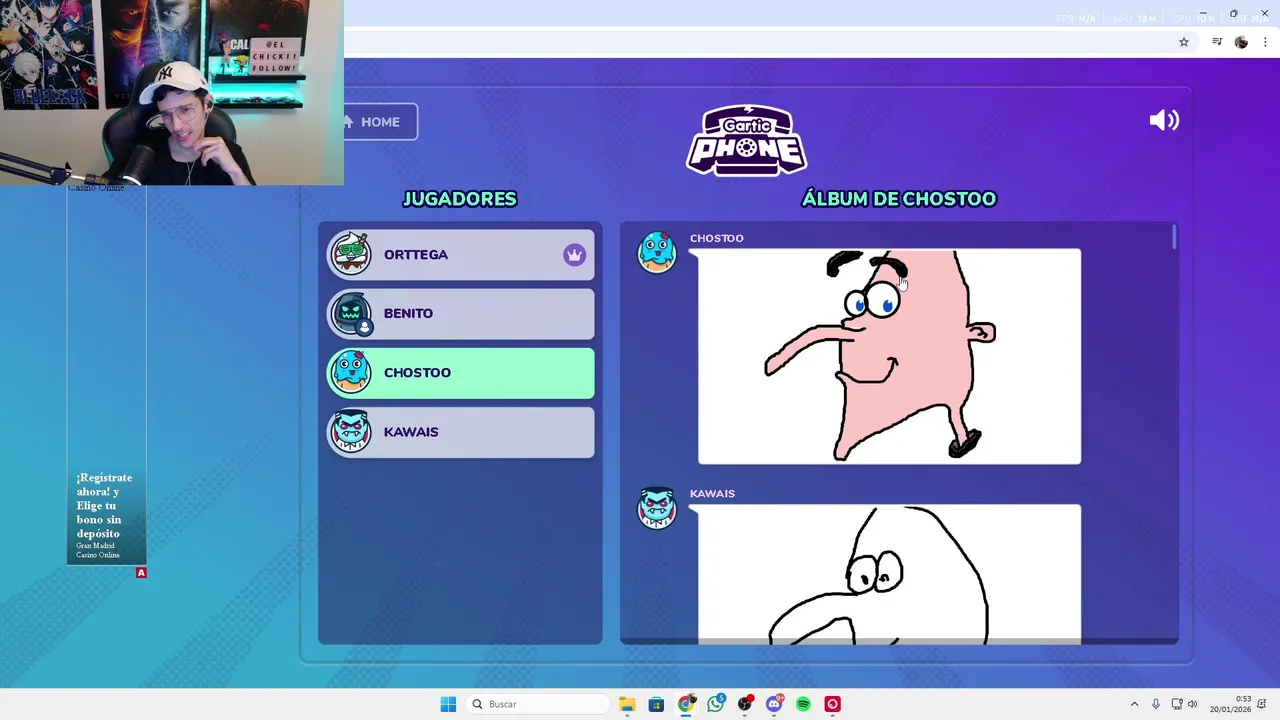The width and height of the screenshot is (1280, 720).
Task: Open OBS Studio from the taskbar
Action: (x=745, y=704)
